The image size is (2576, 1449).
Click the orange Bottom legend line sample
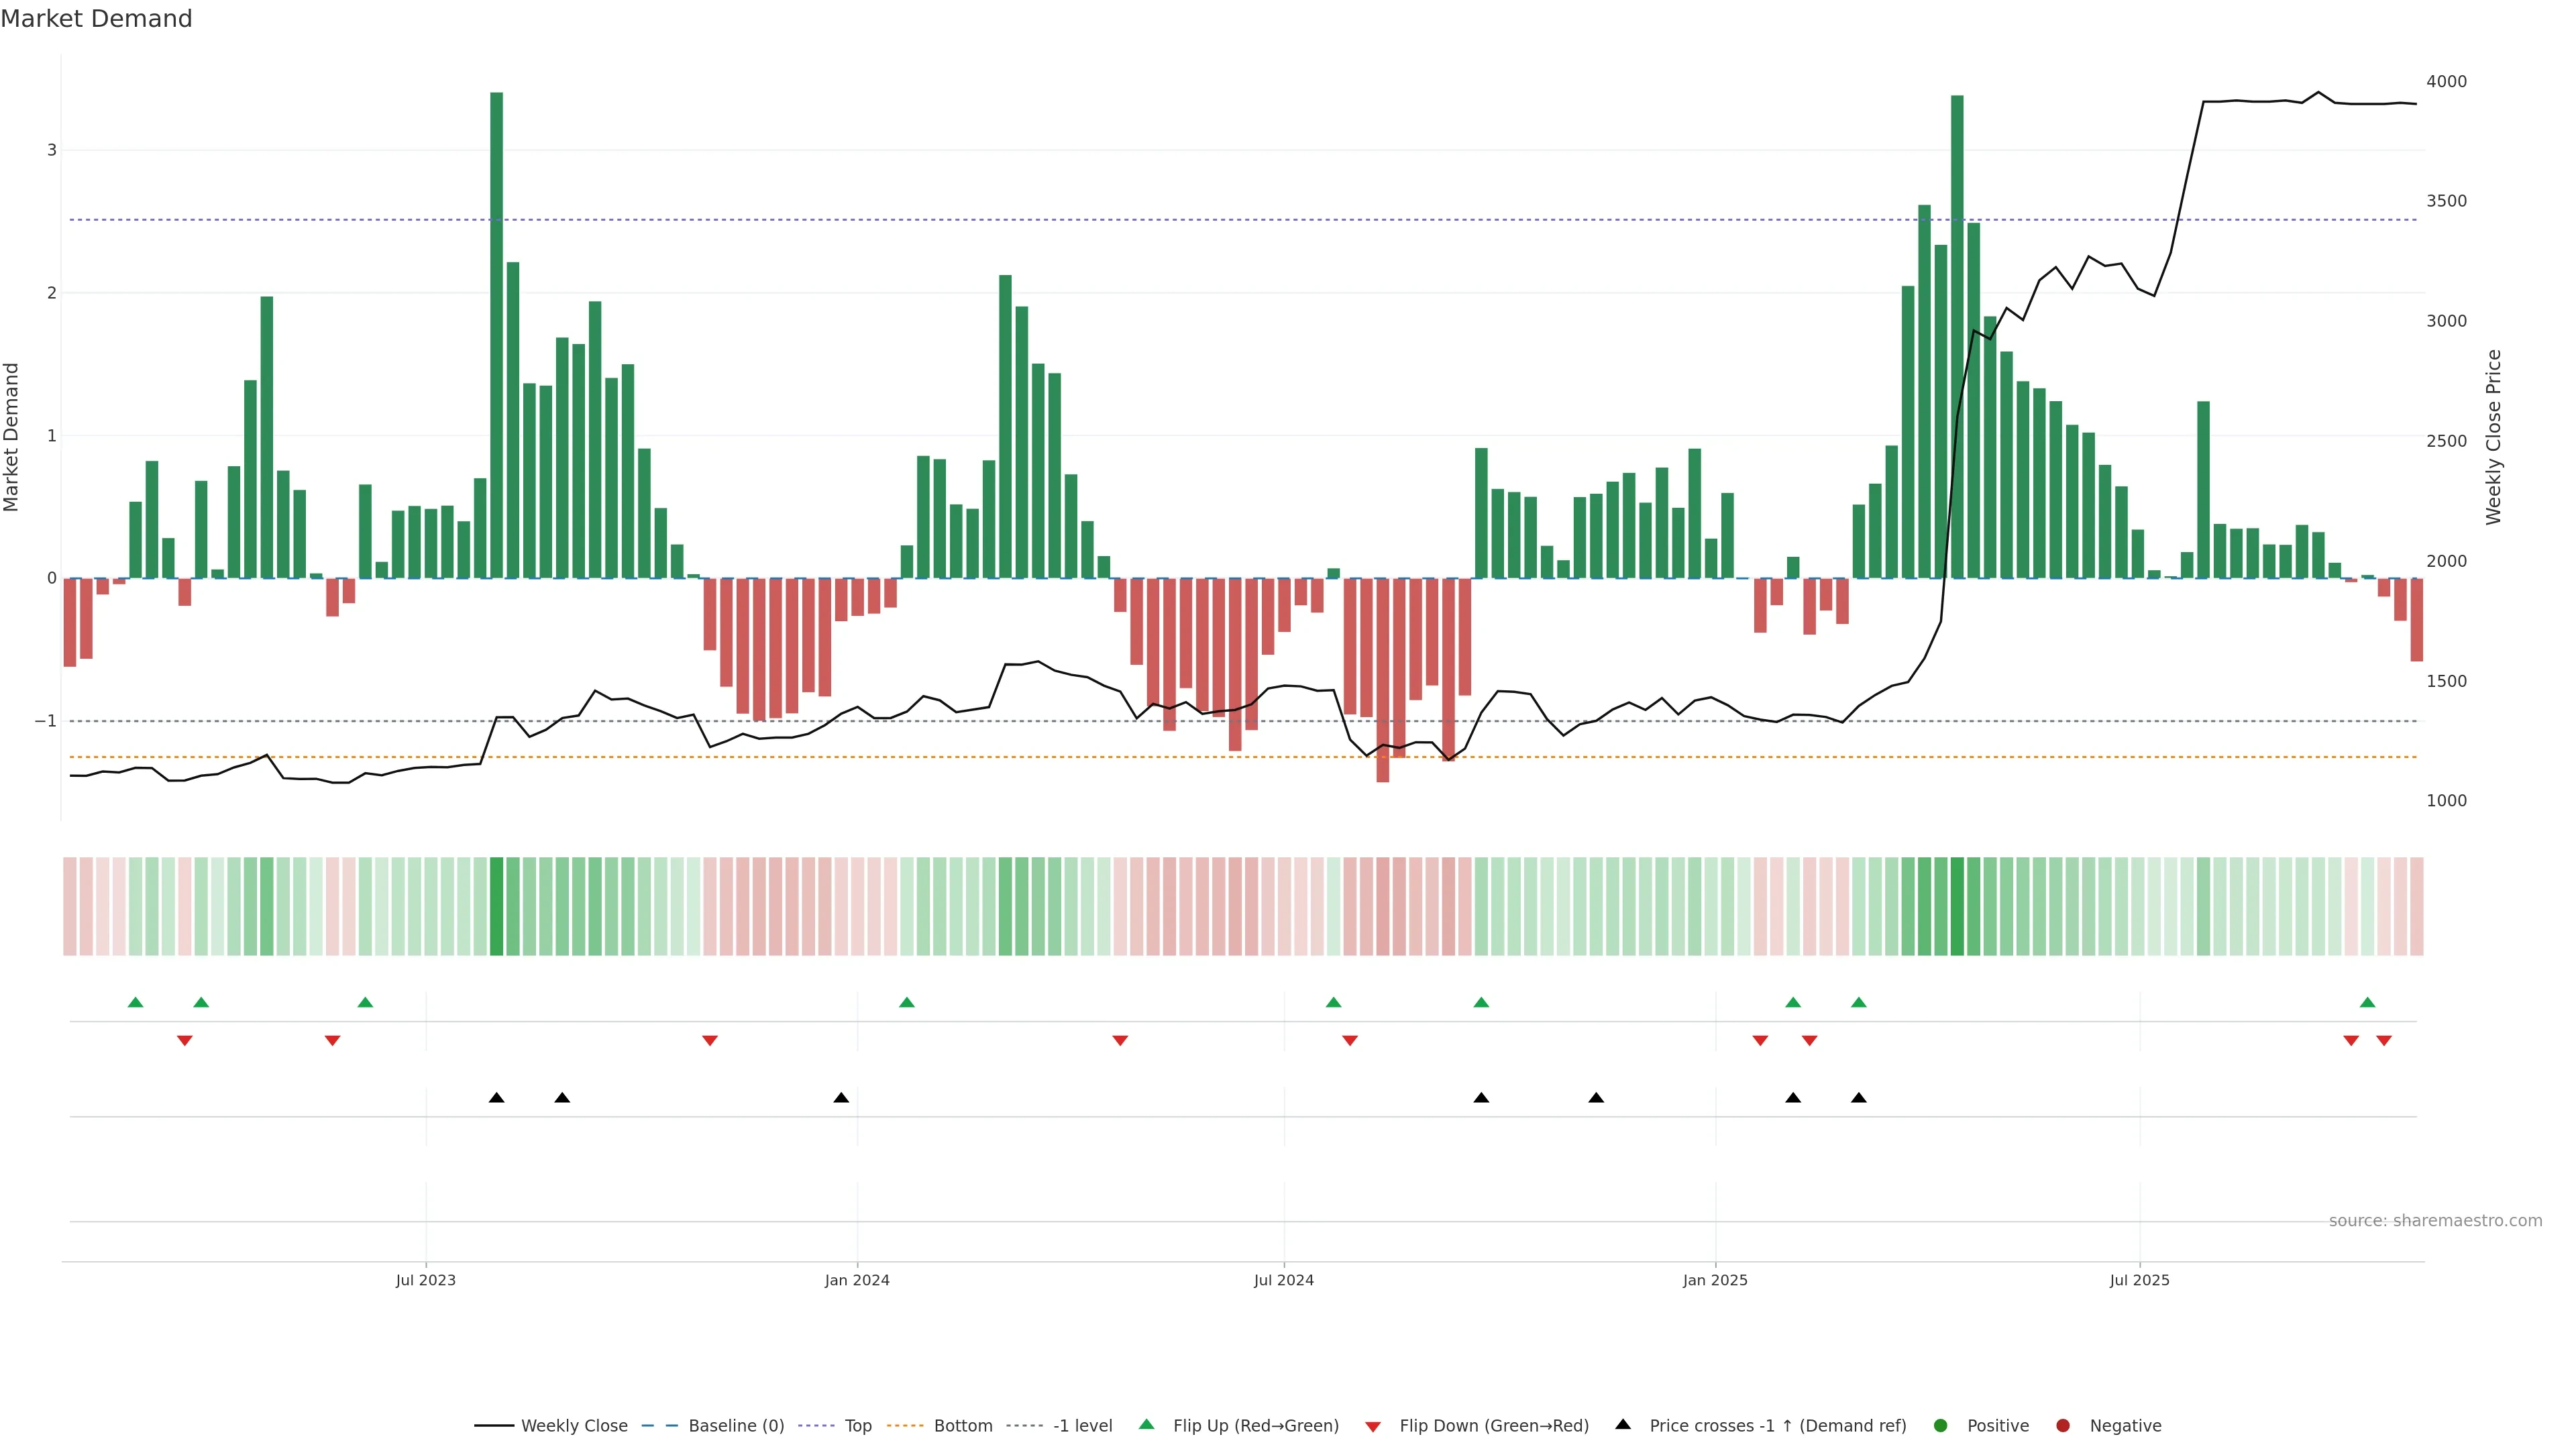[906, 1426]
